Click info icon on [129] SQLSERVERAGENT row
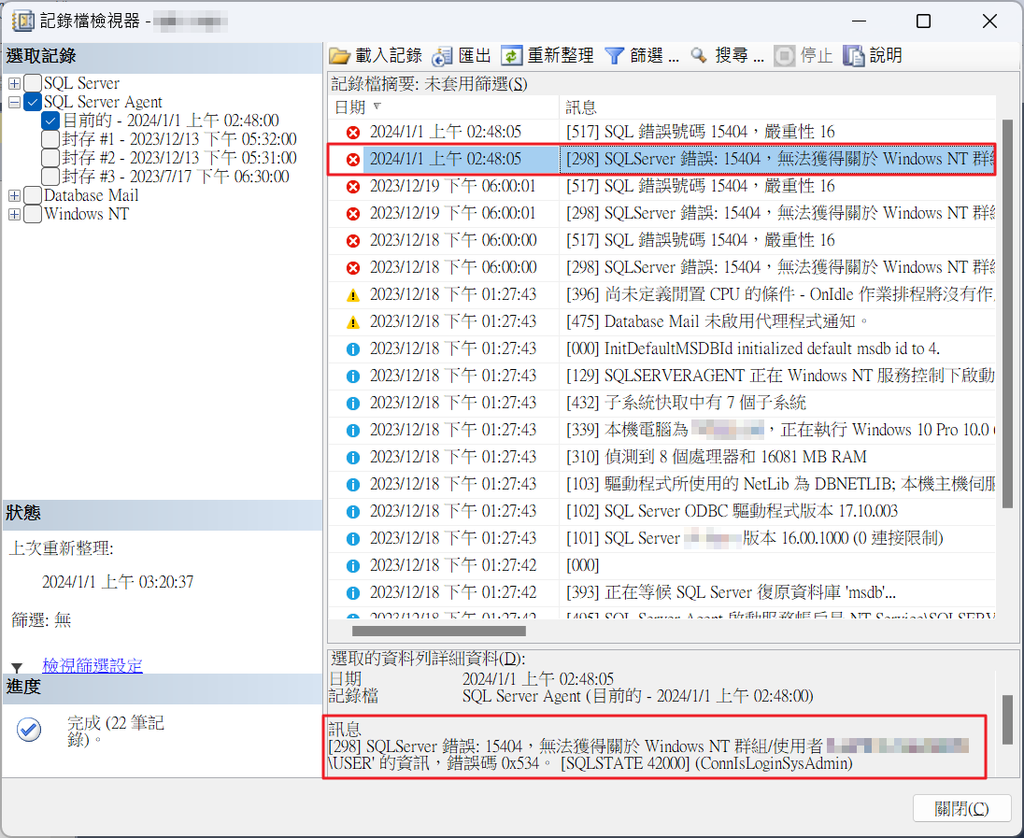The width and height of the screenshot is (1024, 838). point(353,376)
